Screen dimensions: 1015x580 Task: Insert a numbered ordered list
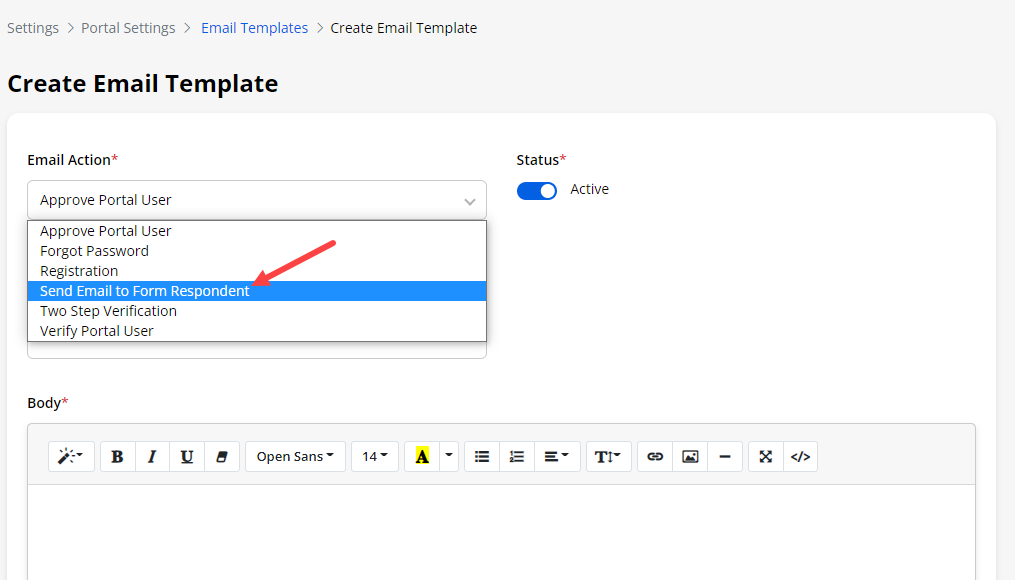(517, 456)
